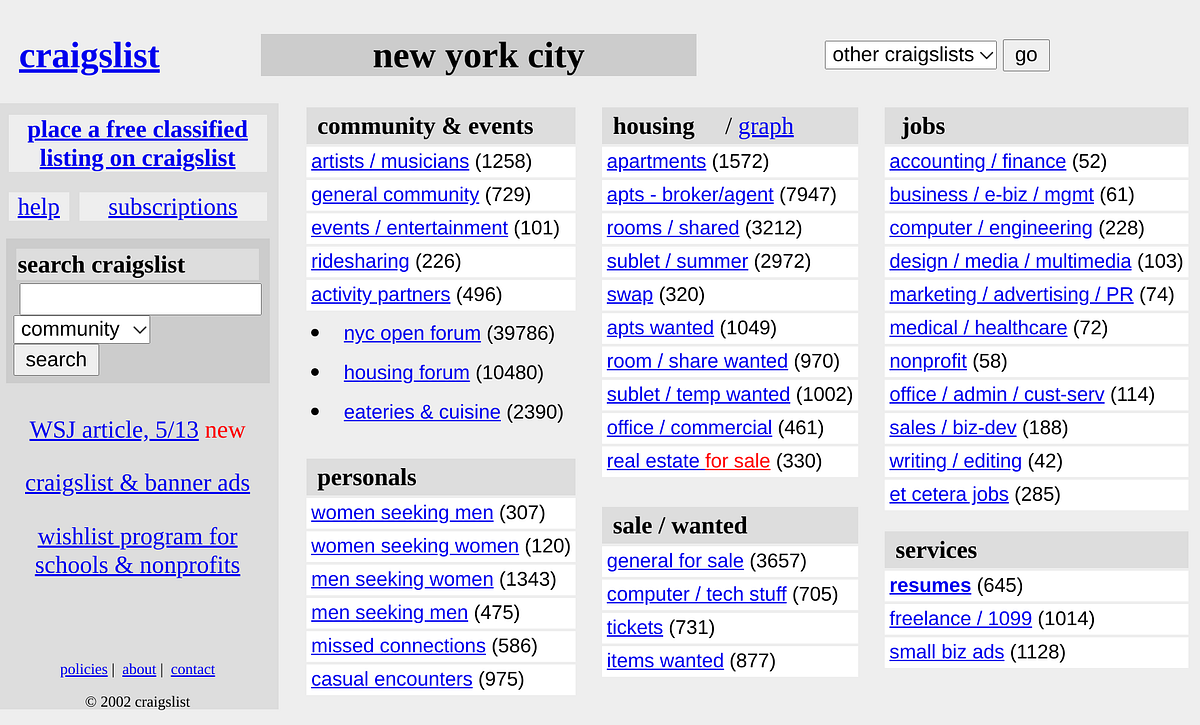The image size is (1200, 725).
Task: Open wishlist program for schools & nonprofits
Action: (x=138, y=551)
